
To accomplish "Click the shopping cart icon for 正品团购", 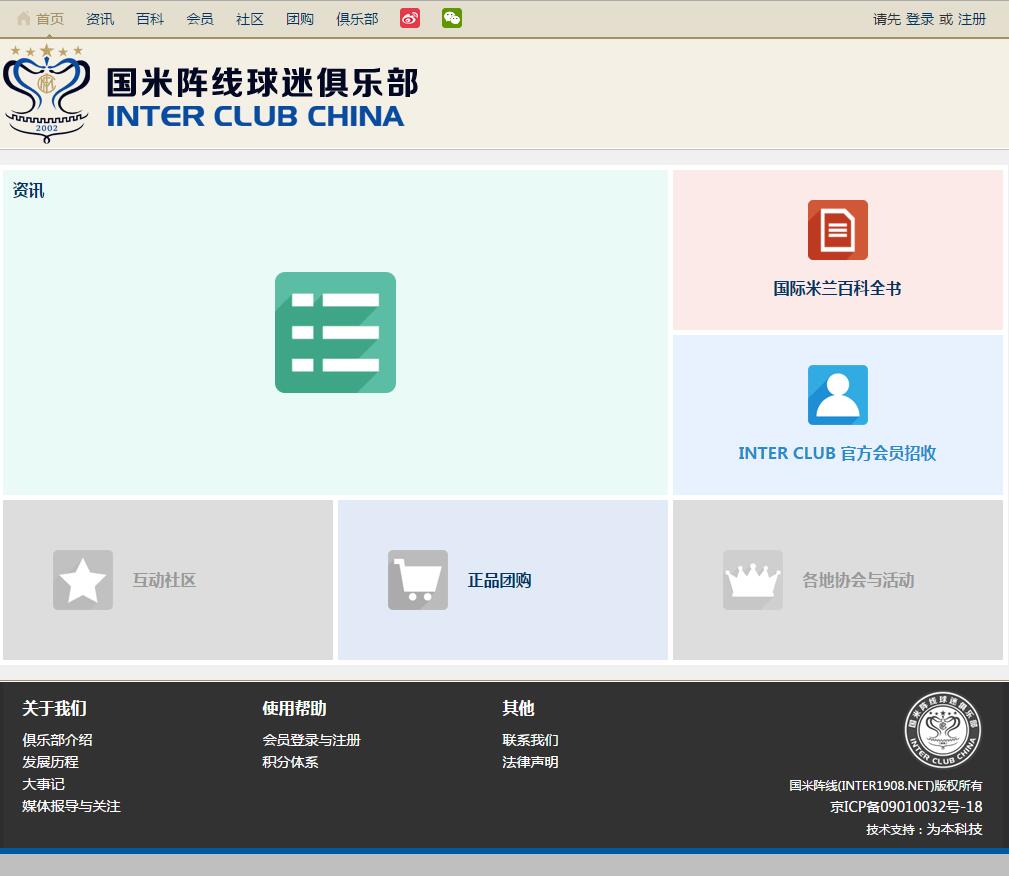I will click(x=418, y=580).
